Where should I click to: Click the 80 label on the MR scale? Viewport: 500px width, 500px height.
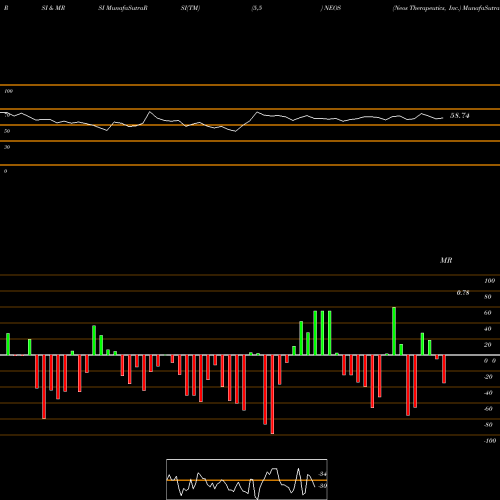click(488, 297)
